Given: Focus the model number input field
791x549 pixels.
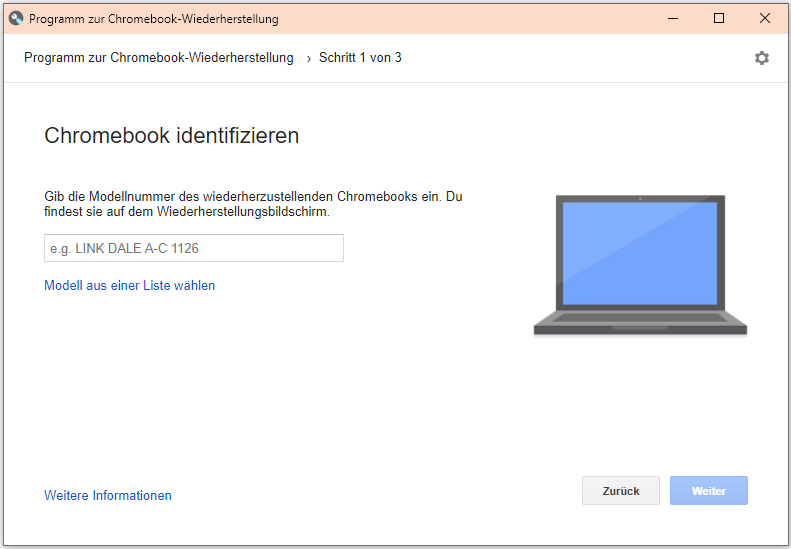Looking at the screenshot, I should 194,248.
